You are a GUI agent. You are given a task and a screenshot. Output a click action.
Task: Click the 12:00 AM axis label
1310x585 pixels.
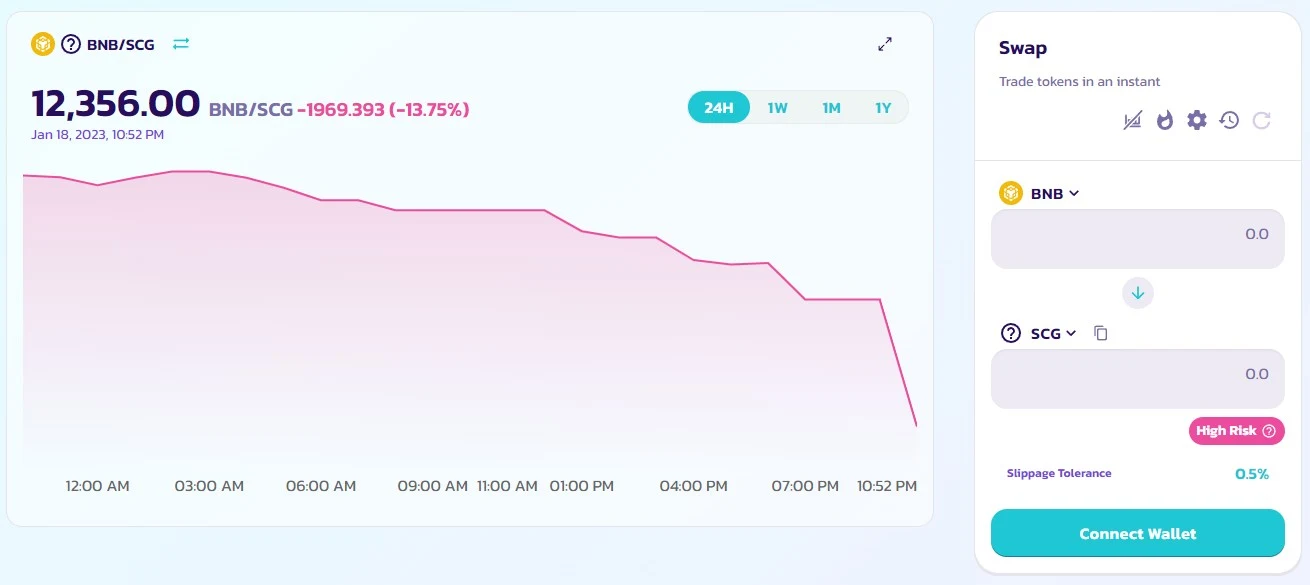point(98,486)
